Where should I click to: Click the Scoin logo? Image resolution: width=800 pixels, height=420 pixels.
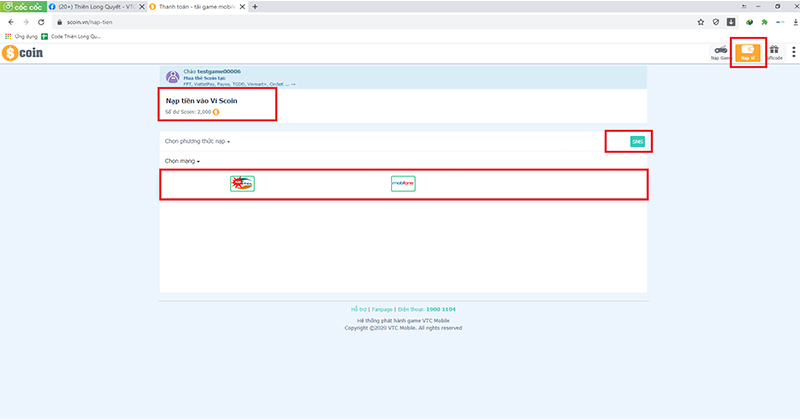tap(22, 53)
